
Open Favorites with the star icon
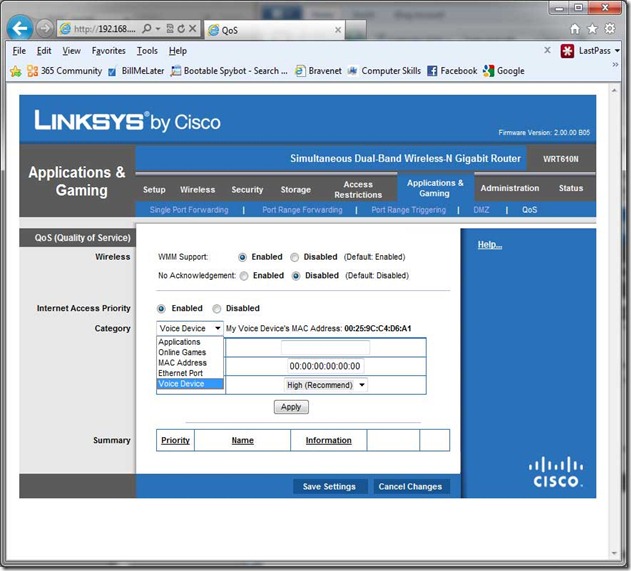pyautogui.click(x=592, y=29)
